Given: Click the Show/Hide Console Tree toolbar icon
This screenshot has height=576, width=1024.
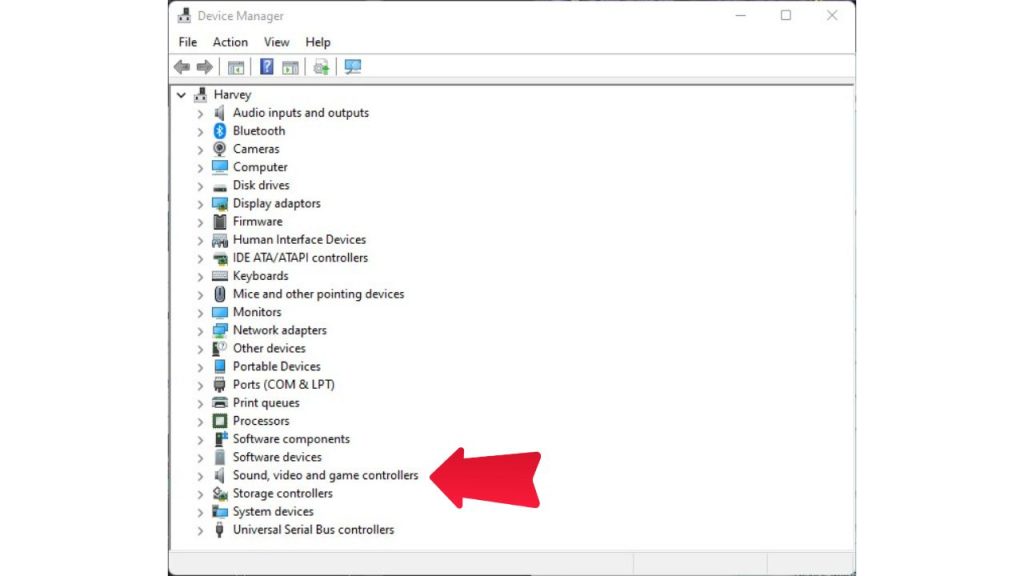Looking at the screenshot, I should 236,67.
